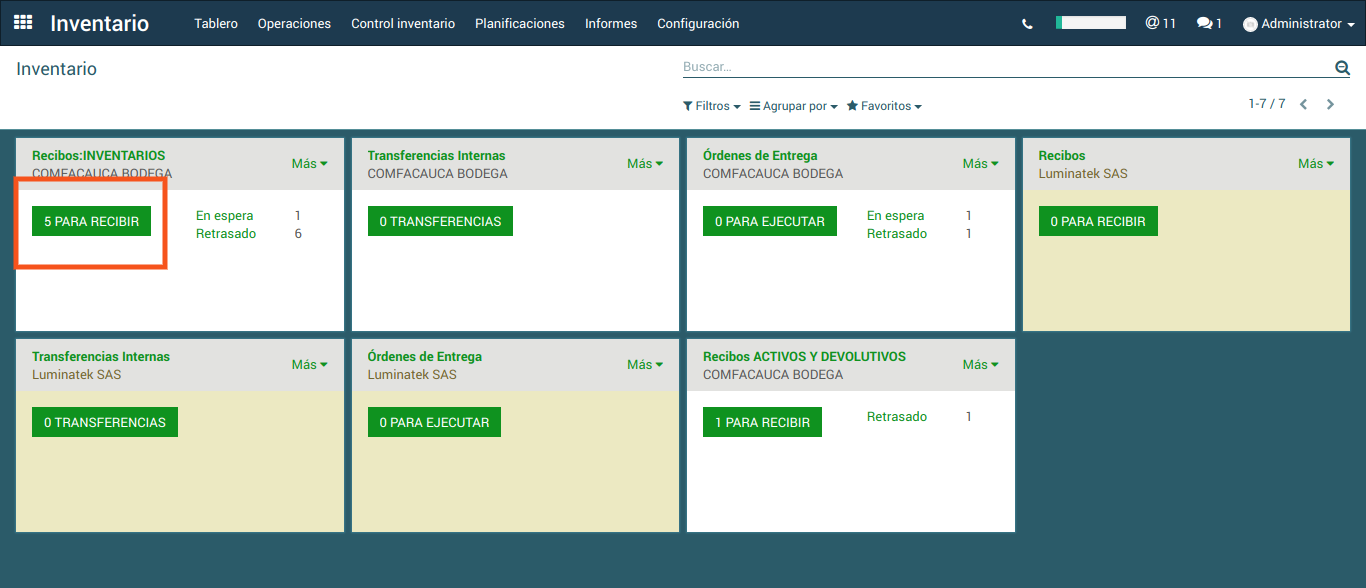
Task: Open the apps grid menu icon
Action: [x=23, y=22]
